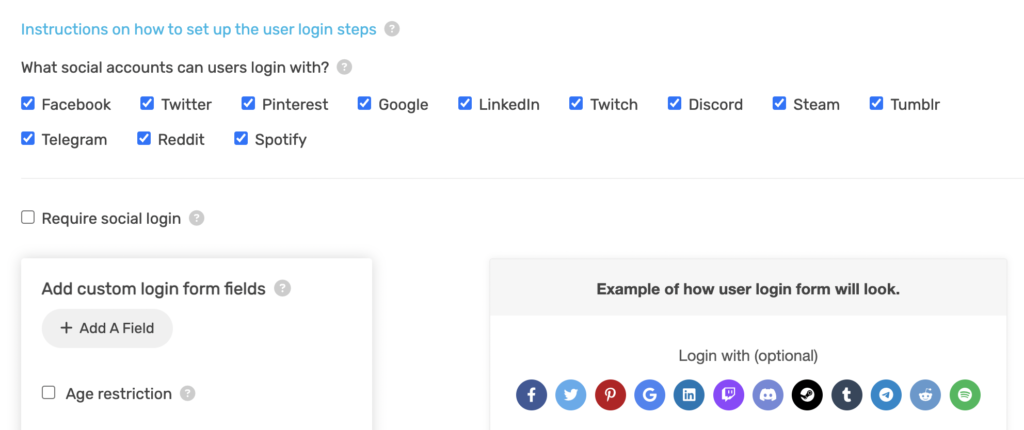
Task: Uncheck the Pinterest checkbox
Action: click(248, 103)
